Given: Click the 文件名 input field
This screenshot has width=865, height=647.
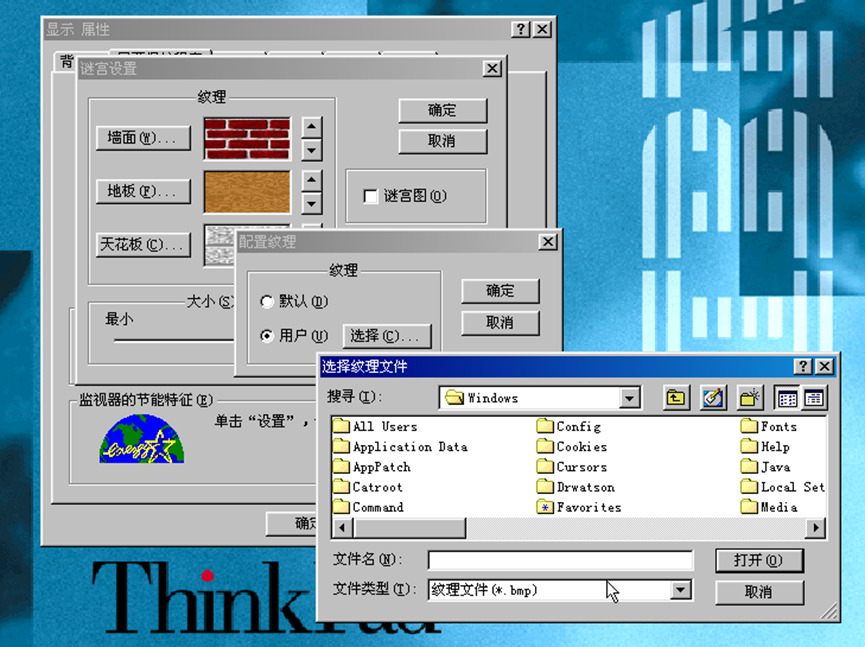Looking at the screenshot, I should 560,560.
